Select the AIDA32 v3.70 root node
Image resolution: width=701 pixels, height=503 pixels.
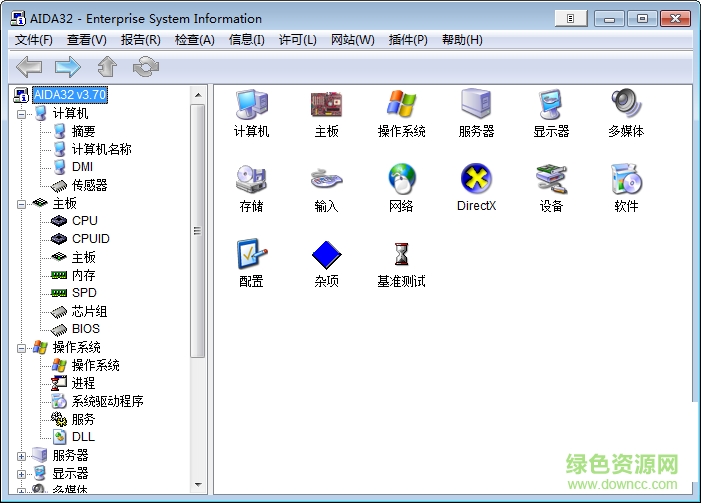point(69,95)
